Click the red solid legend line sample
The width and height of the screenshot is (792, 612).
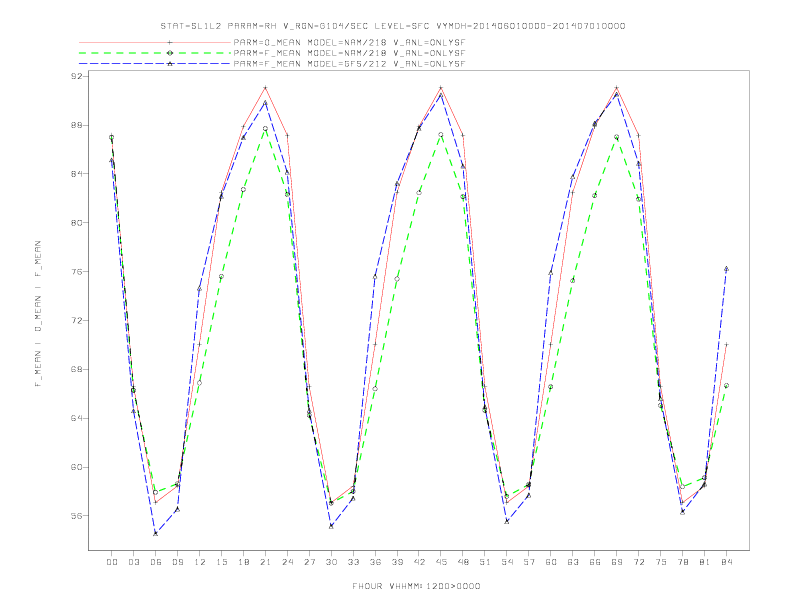pyautogui.click(x=155, y=42)
